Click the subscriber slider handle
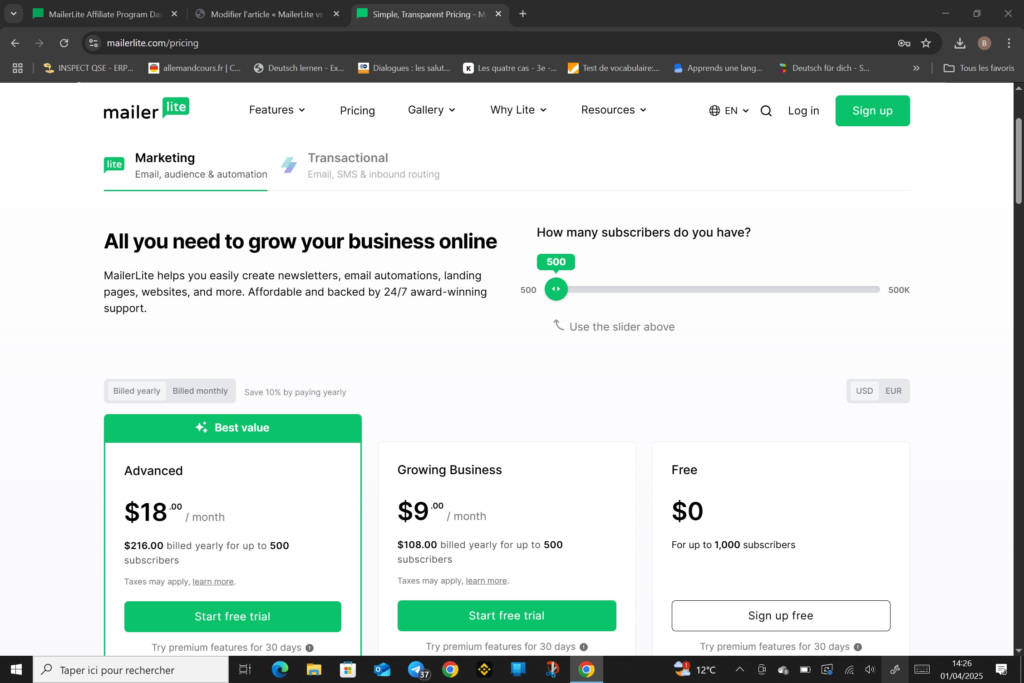 [556, 289]
